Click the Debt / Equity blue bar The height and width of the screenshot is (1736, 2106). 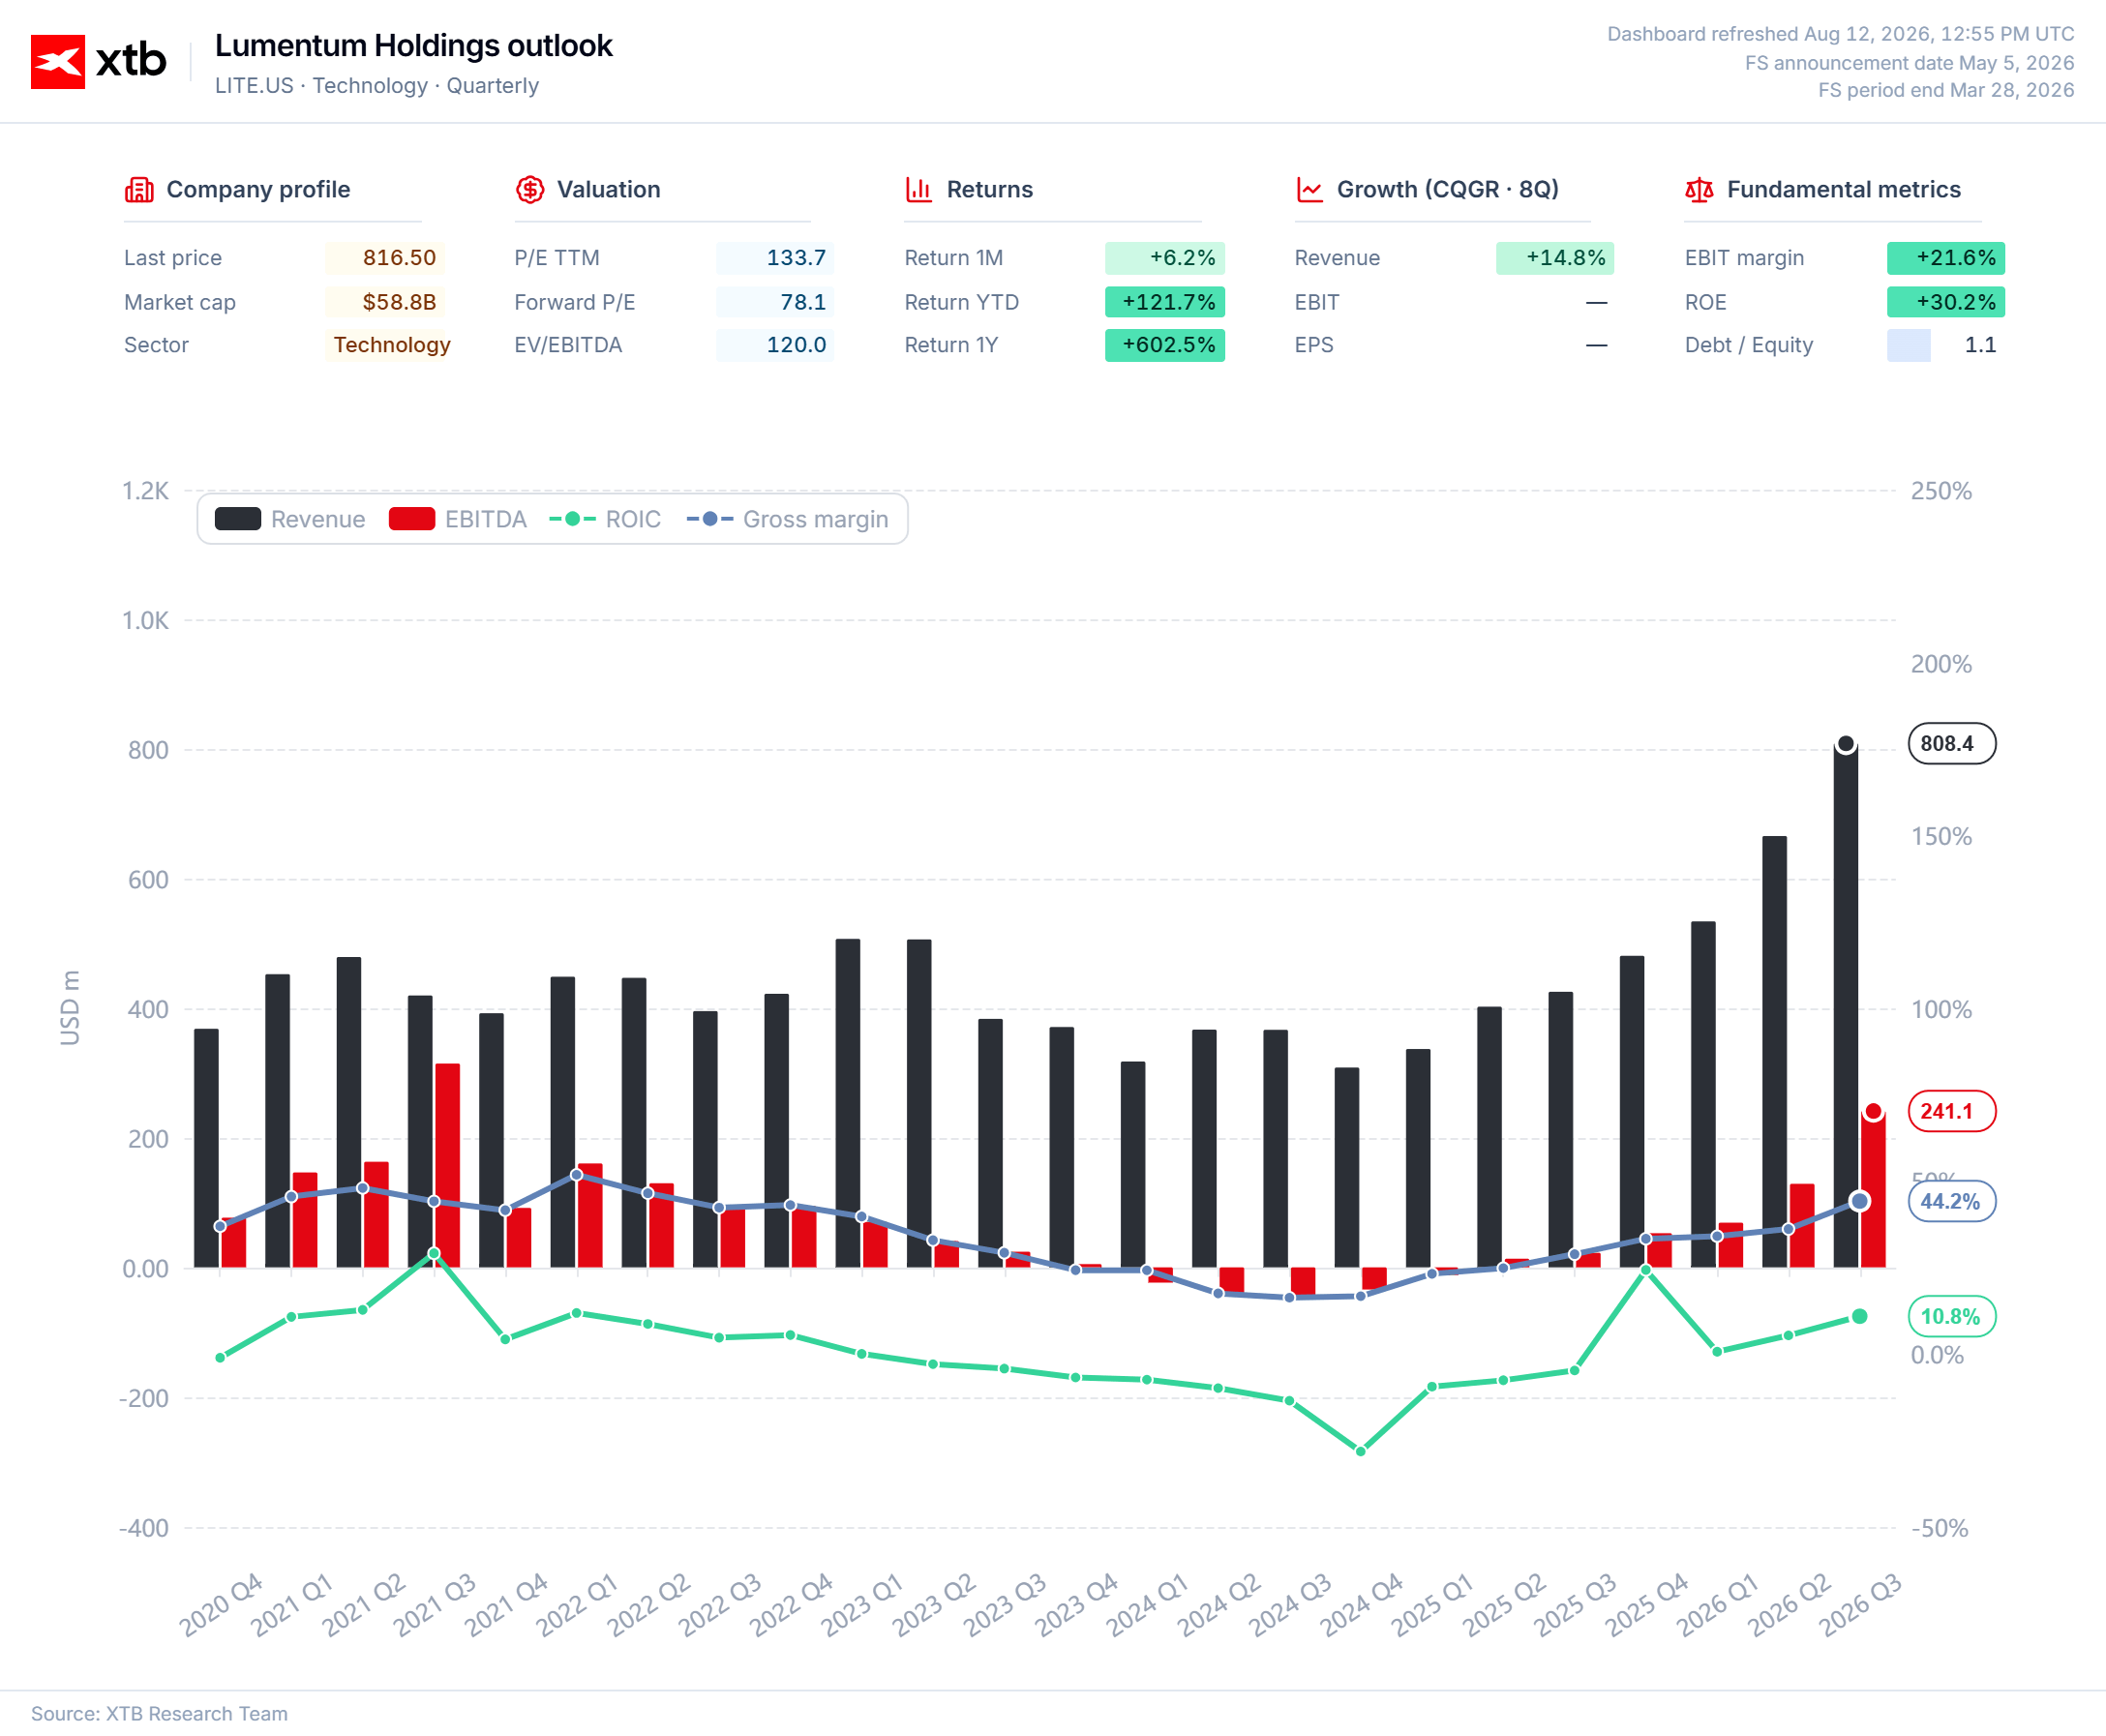(1908, 345)
